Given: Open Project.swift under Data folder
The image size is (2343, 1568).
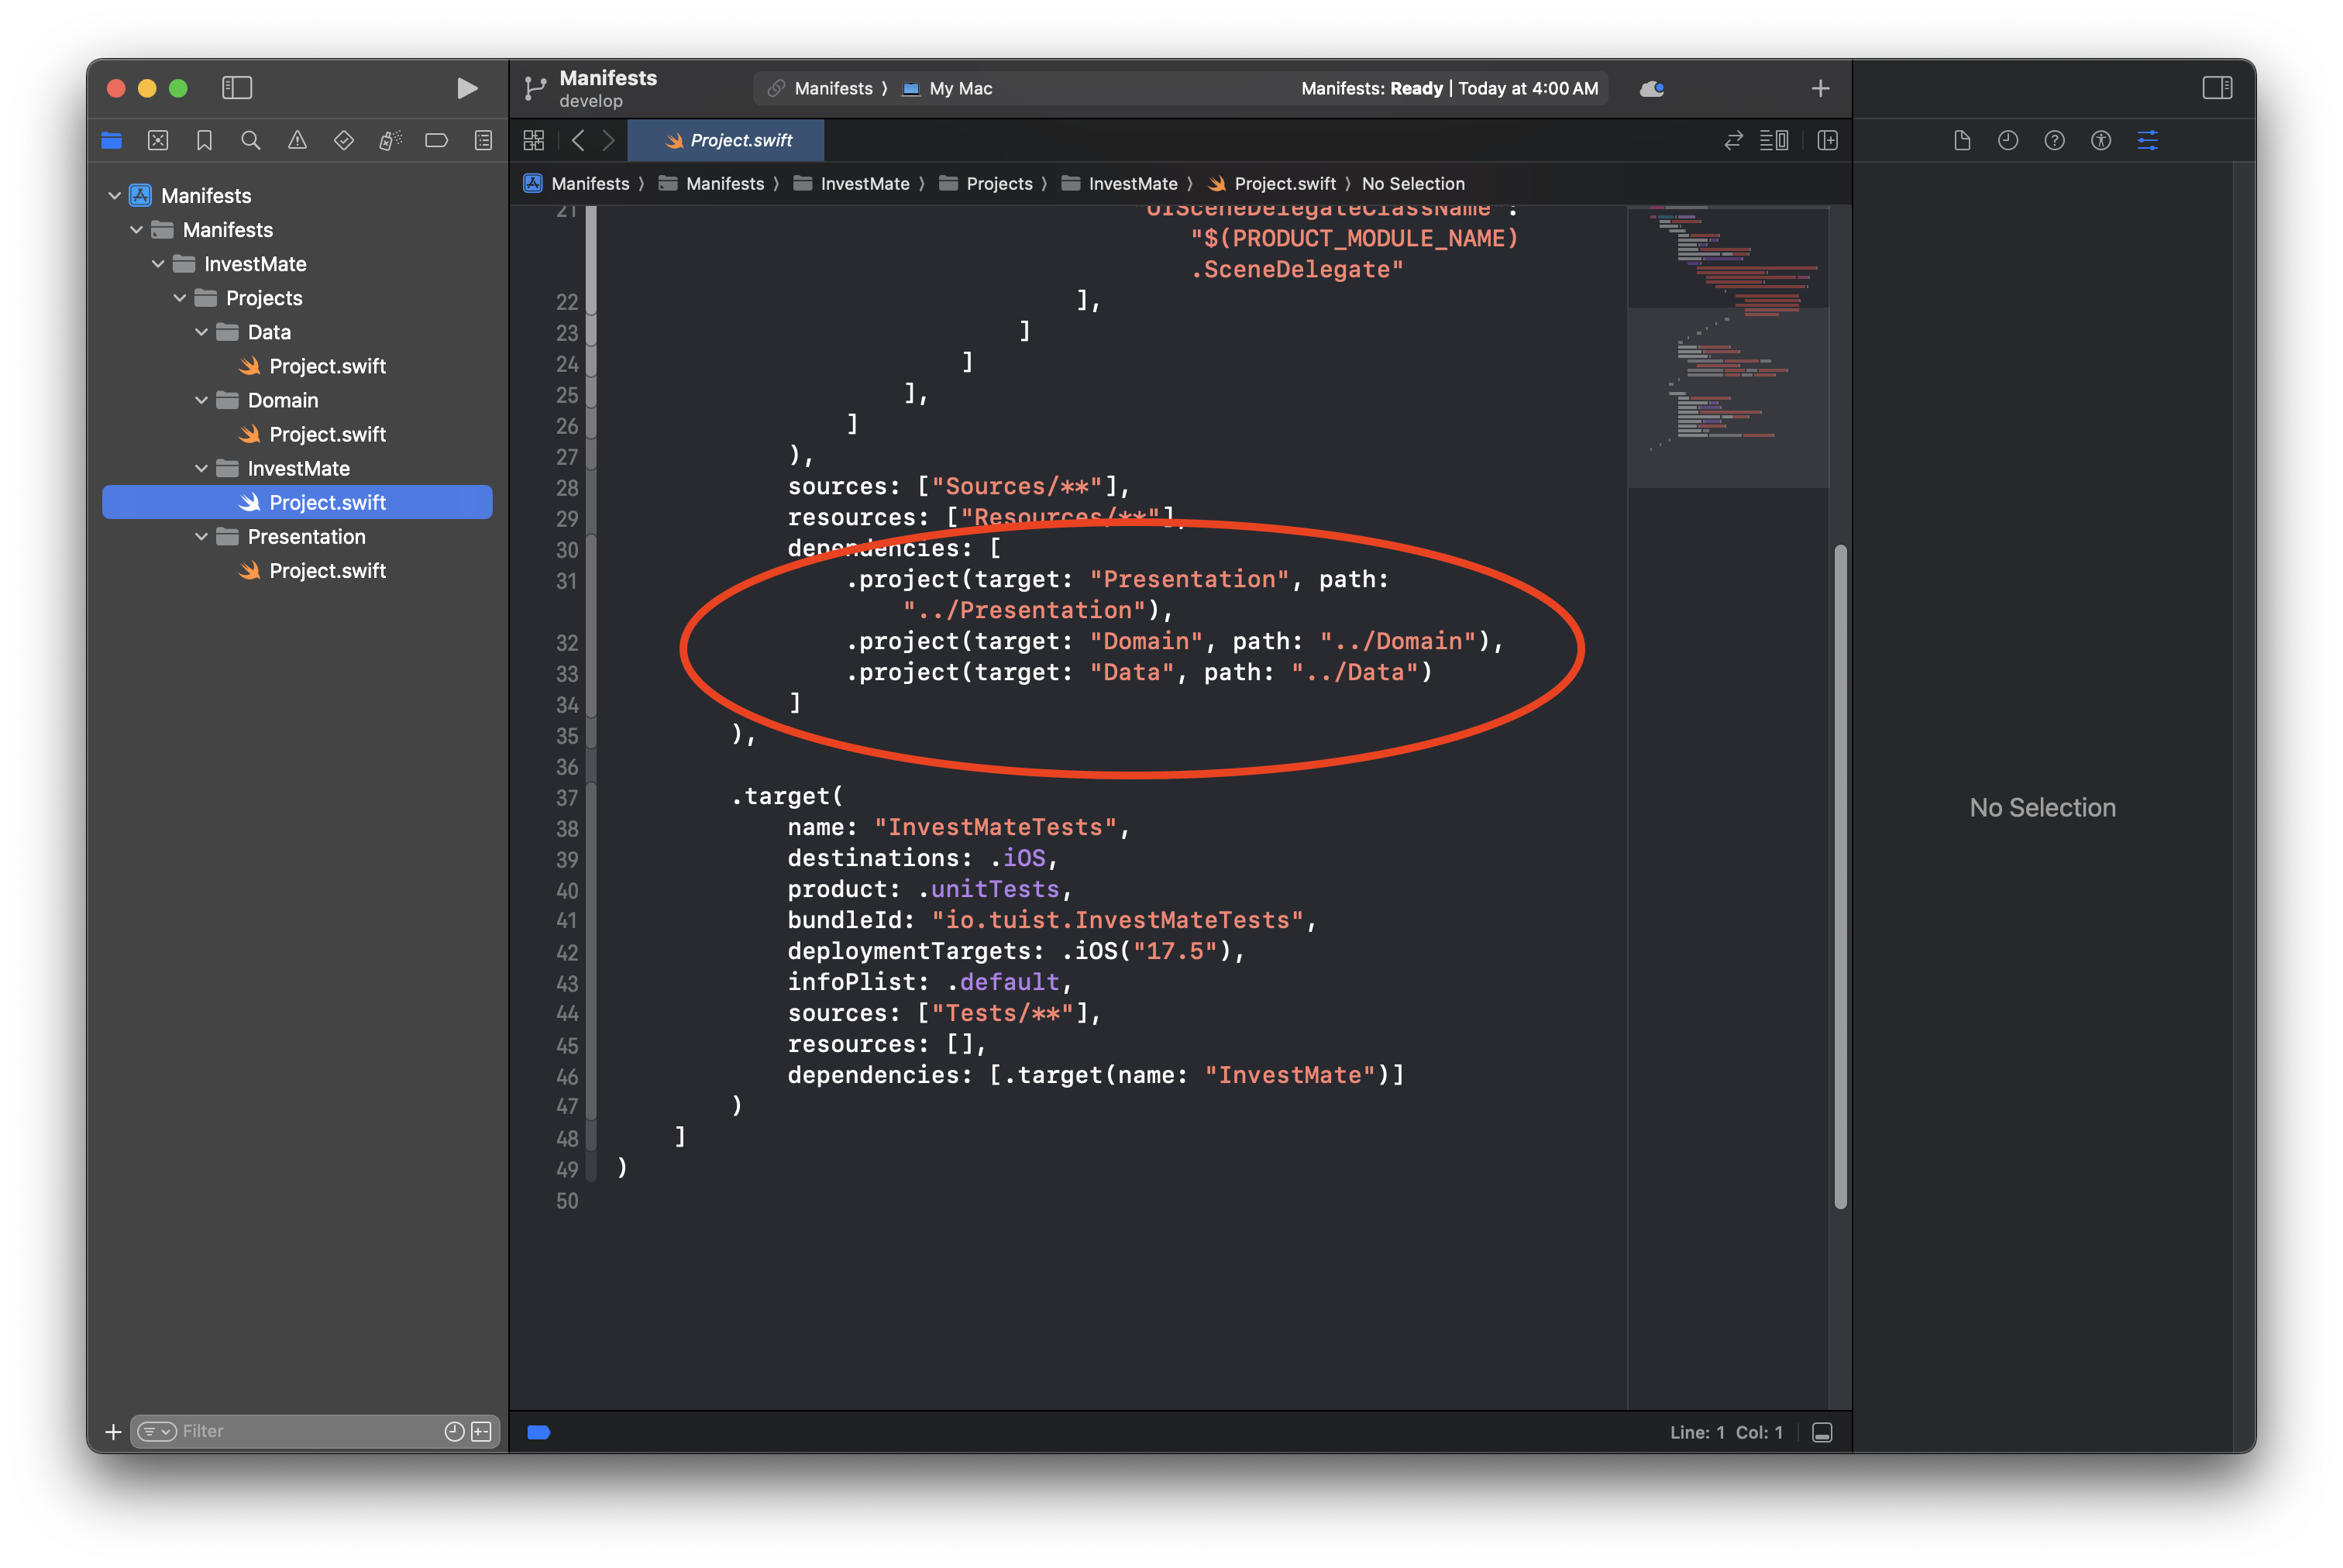Looking at the screenshot, I should [x=327, y=366].
